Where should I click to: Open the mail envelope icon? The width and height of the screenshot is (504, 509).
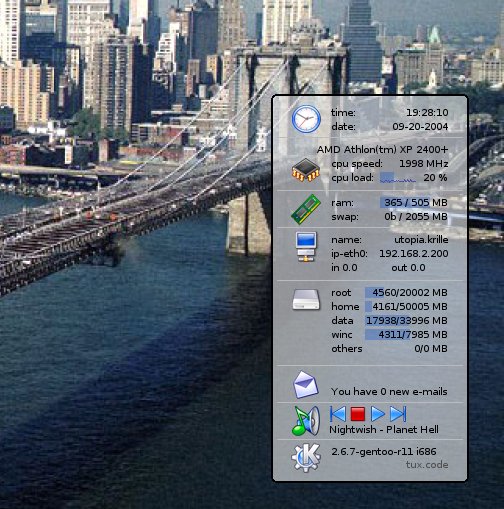pyautogui.click(x=305, y=385)
